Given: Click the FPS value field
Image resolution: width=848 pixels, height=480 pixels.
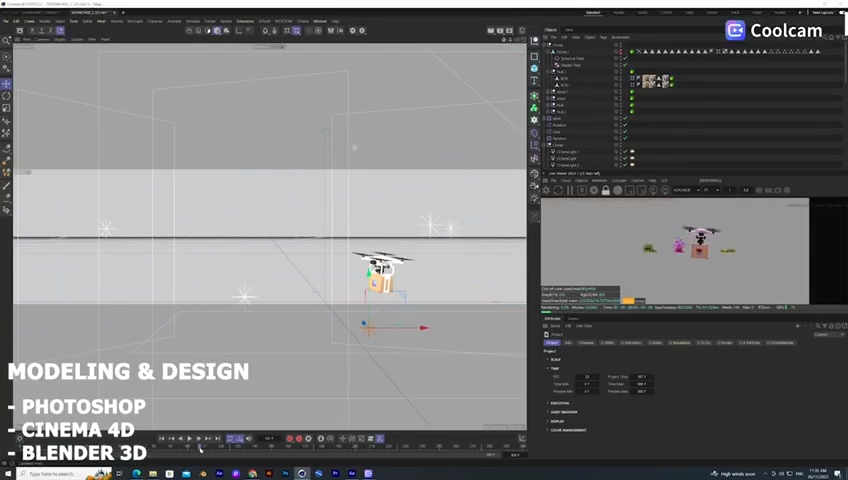Looking at the screenshot, I should click(x=587, y=377).
